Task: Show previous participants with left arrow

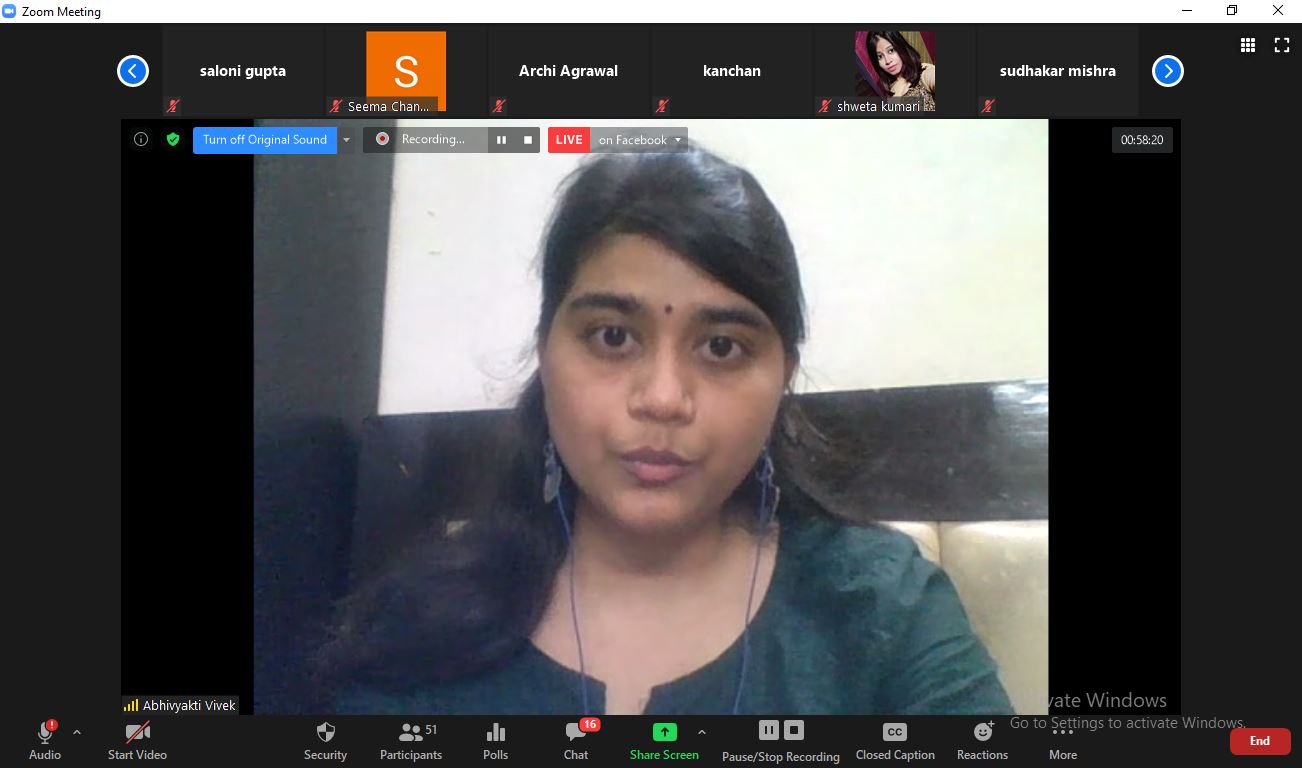Action: coord(133,71)
